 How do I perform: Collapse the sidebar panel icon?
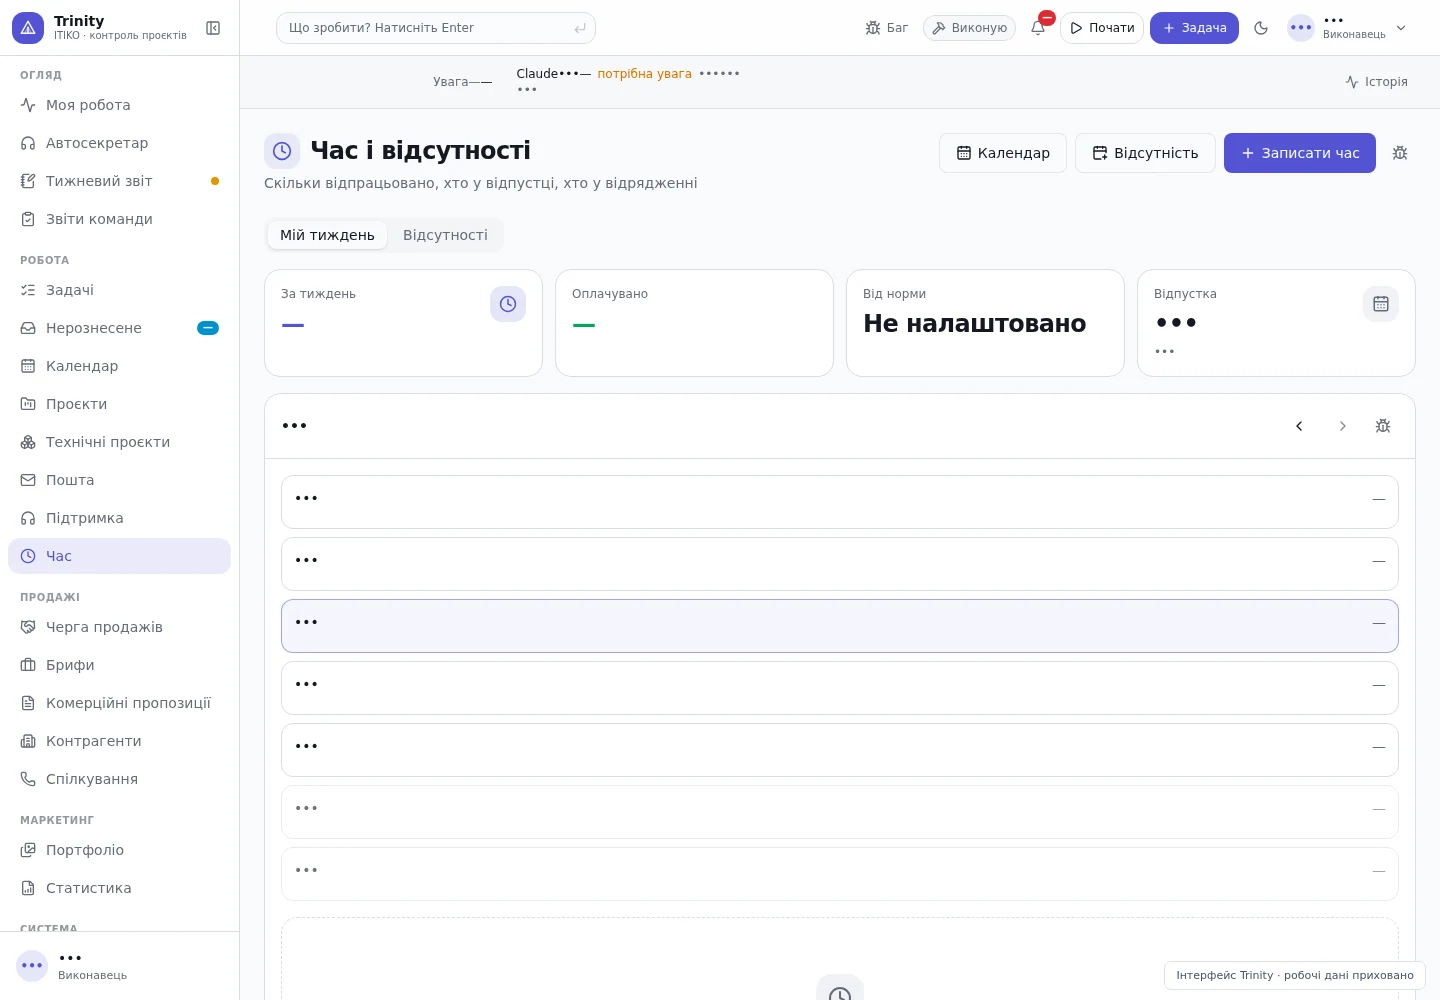click(213, 28)
